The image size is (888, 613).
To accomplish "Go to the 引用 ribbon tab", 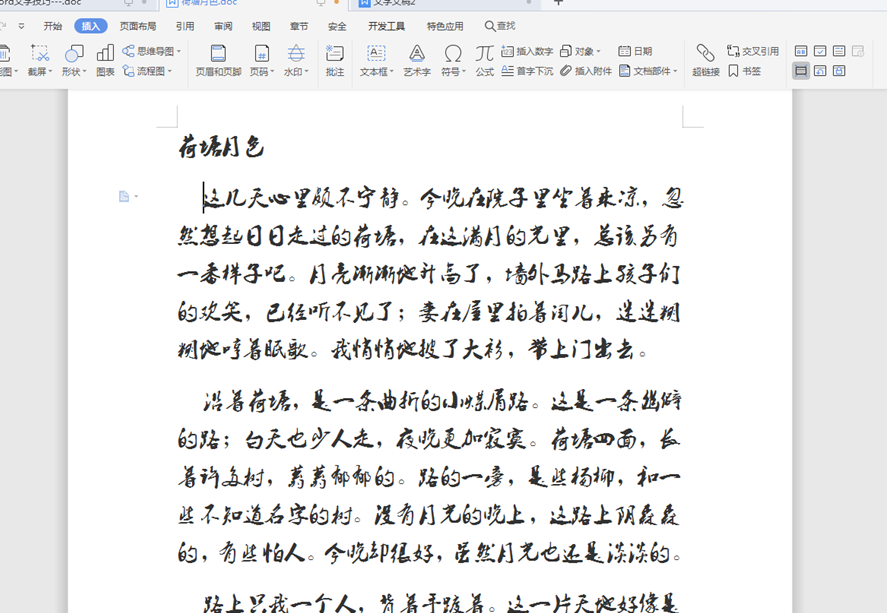I will (x=185, y=26).
